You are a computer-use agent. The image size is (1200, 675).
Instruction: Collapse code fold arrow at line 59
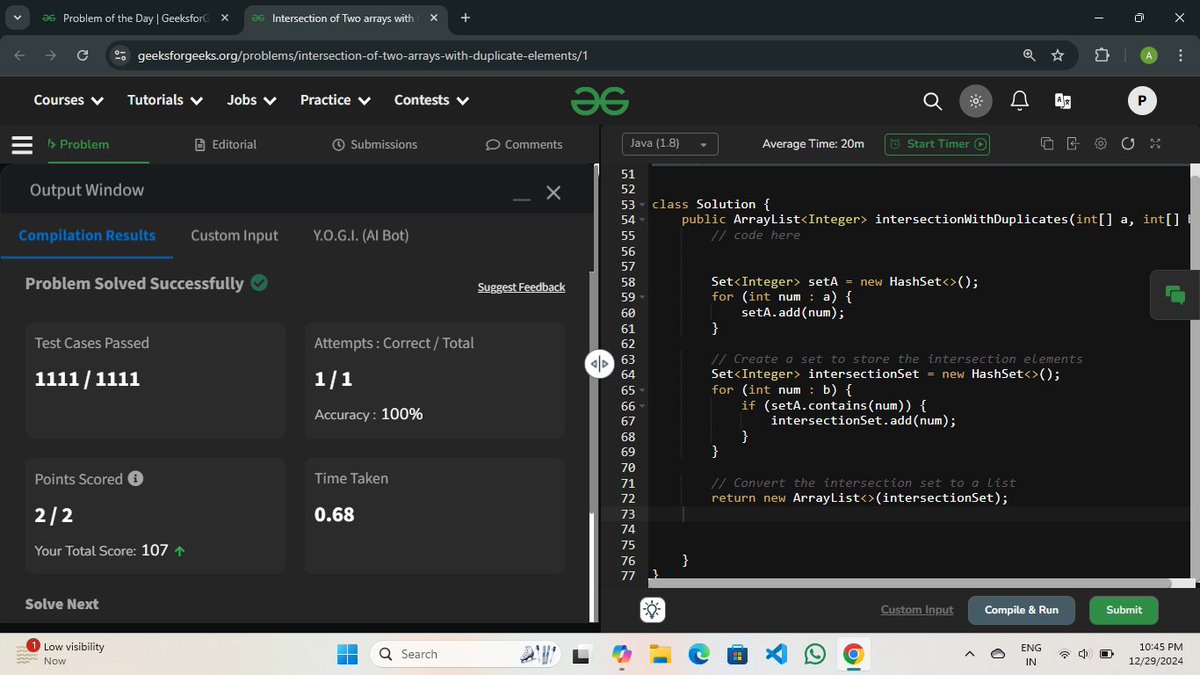click(643, 297)
